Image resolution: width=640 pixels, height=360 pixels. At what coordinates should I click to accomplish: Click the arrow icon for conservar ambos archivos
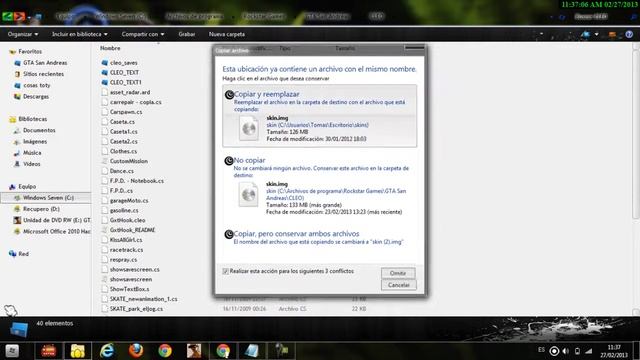coord(229,234)
